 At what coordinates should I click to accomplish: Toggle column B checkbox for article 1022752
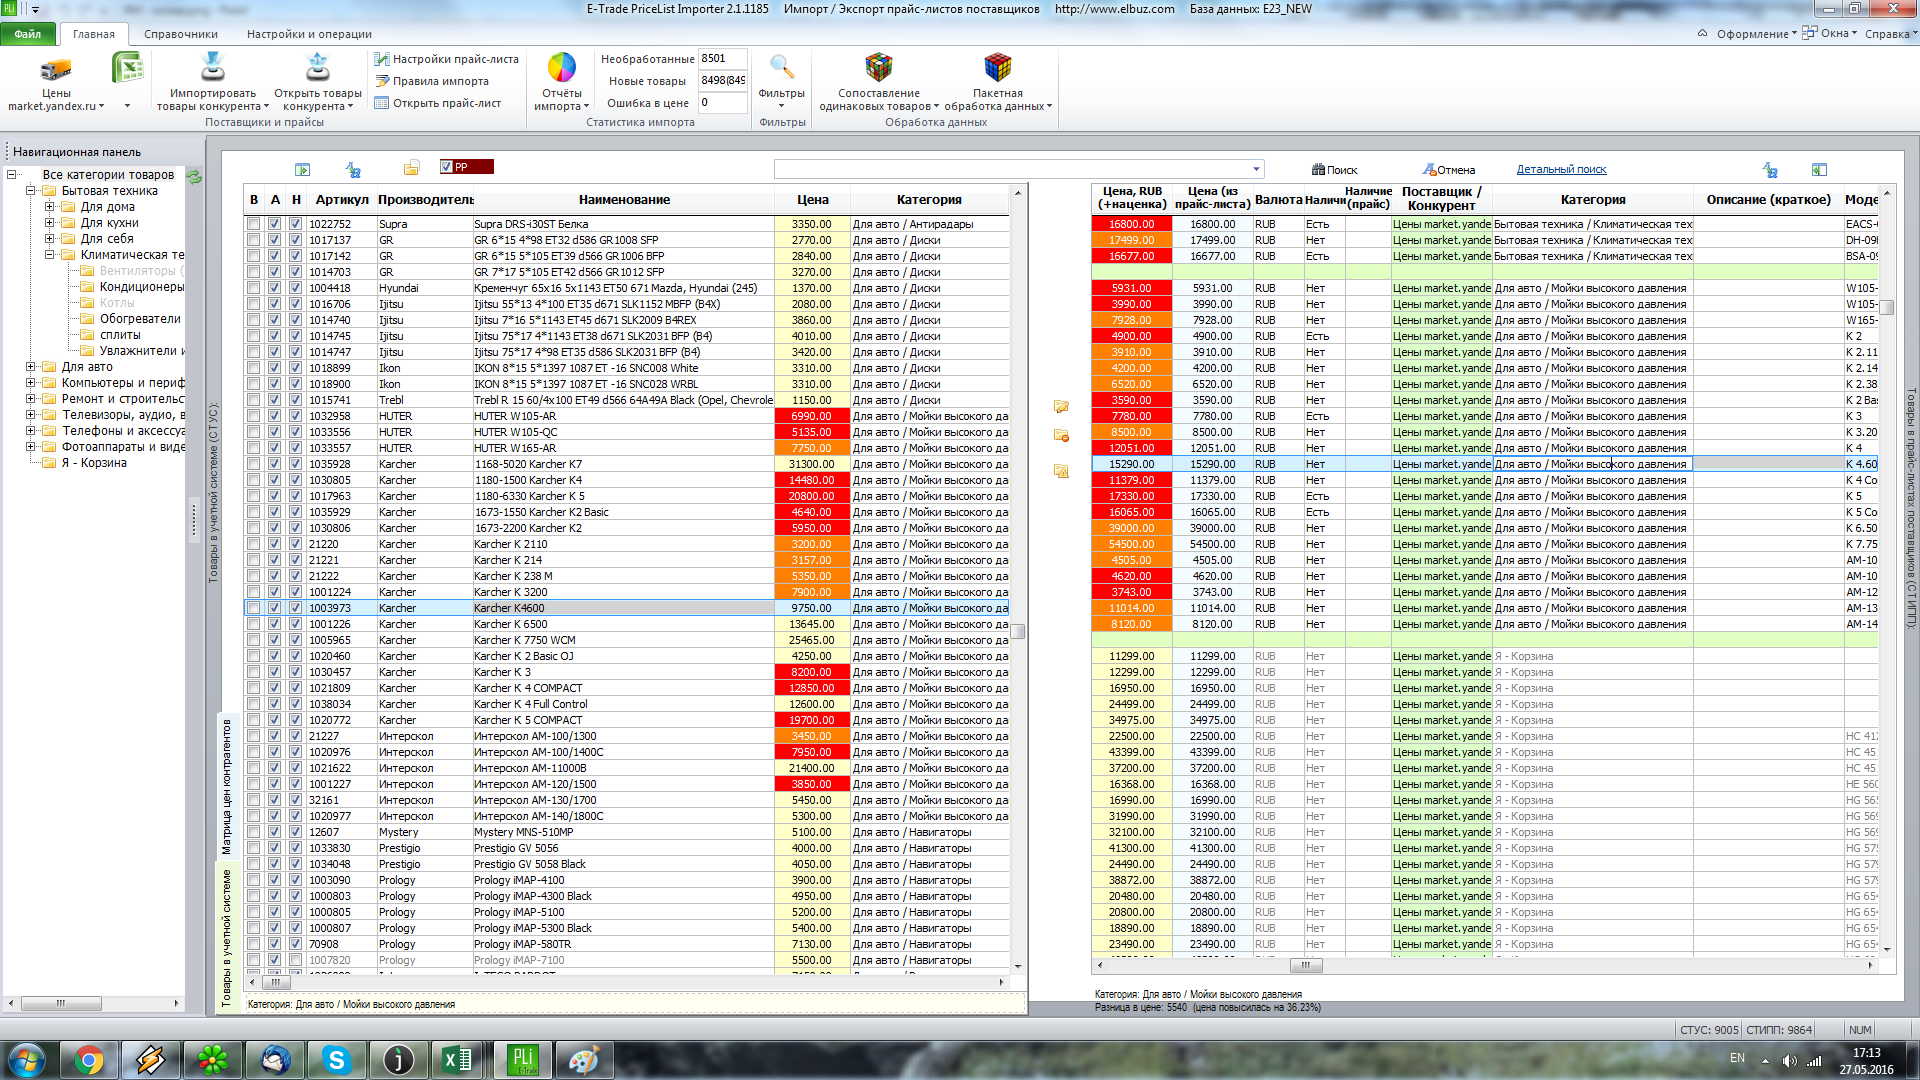click(x=254, y=224)
